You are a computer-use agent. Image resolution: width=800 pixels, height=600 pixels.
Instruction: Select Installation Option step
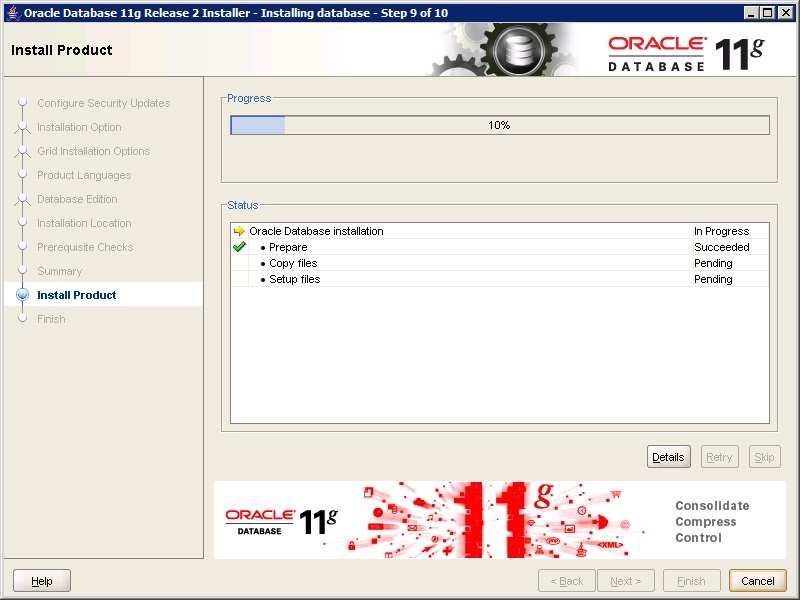click(x=79, y=127)
